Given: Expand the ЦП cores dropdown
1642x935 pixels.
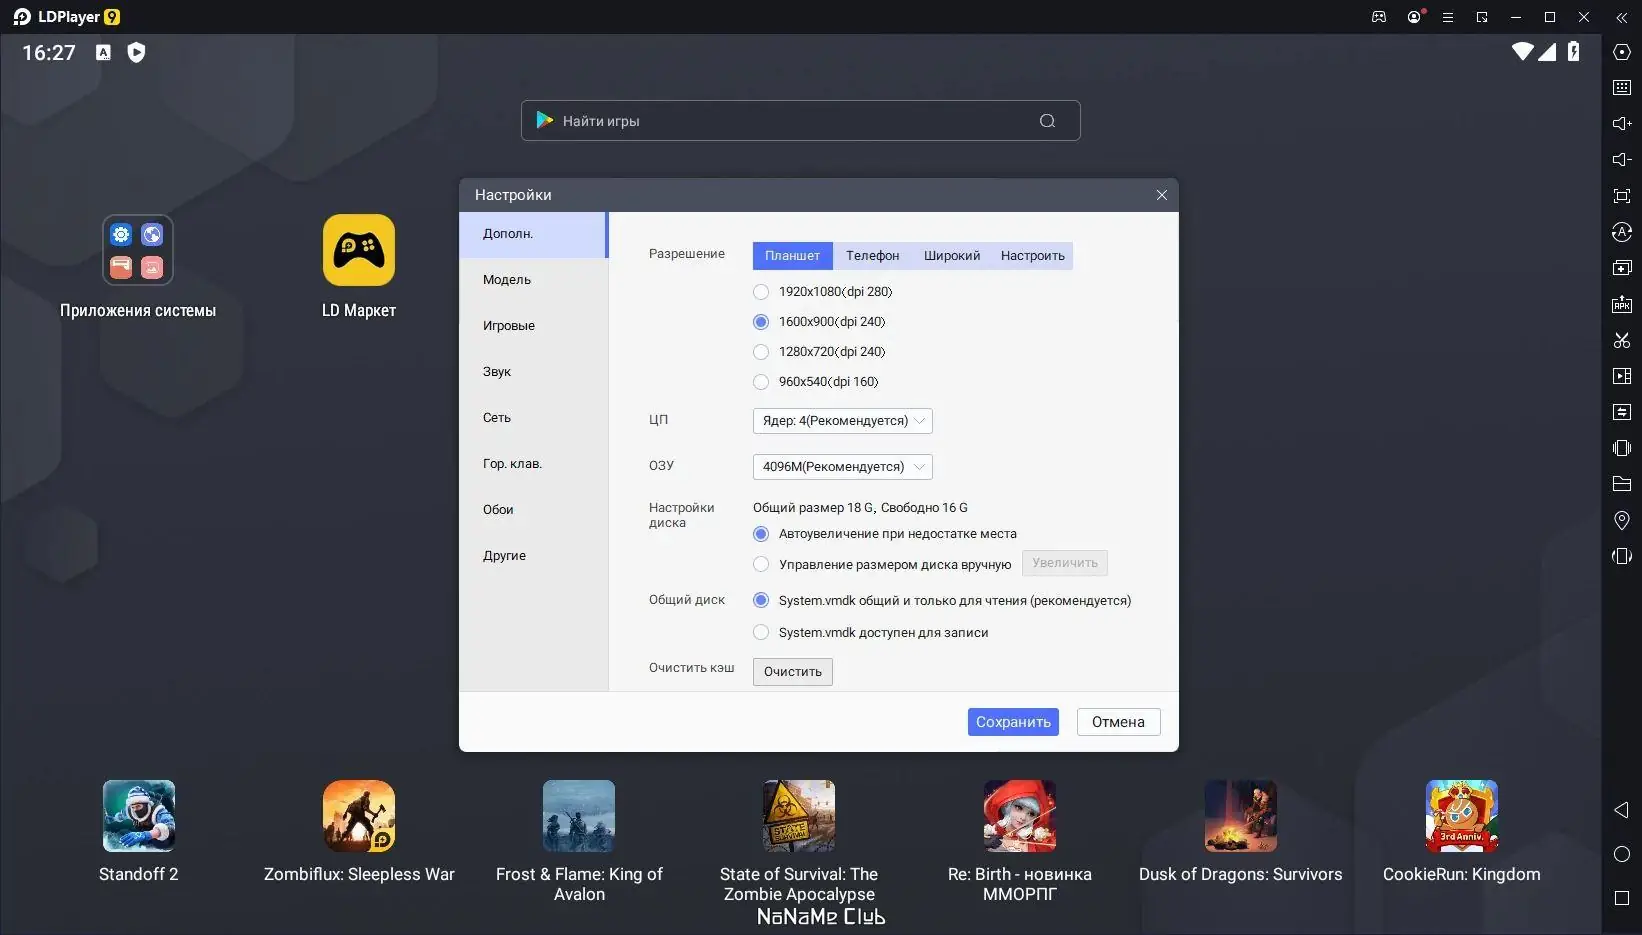Looking at the screenshot, I should pyautogui.click(x=843, y=421).
